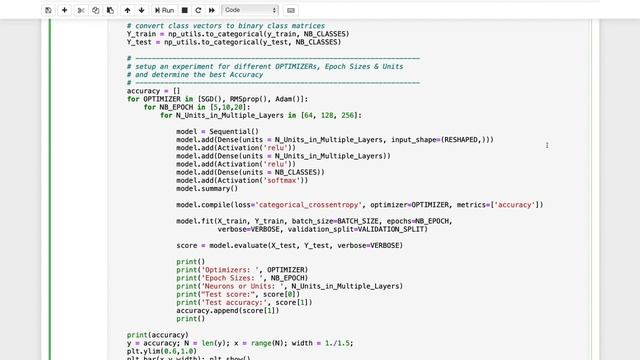The width and height of the screenshot is (640, 360).
Task: Insert a new cell below with the plus icon
Action: point(64,10)
